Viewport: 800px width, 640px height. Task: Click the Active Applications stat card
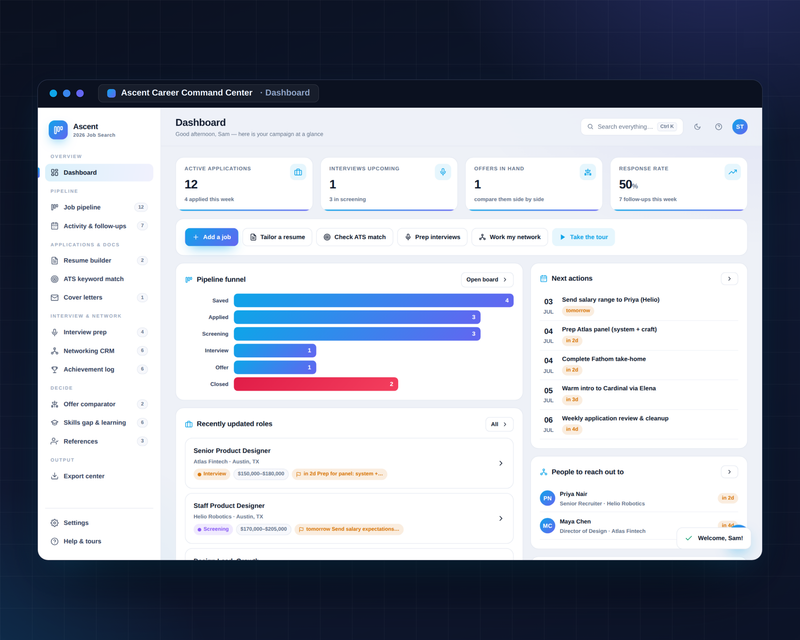(x=244, y=184)
